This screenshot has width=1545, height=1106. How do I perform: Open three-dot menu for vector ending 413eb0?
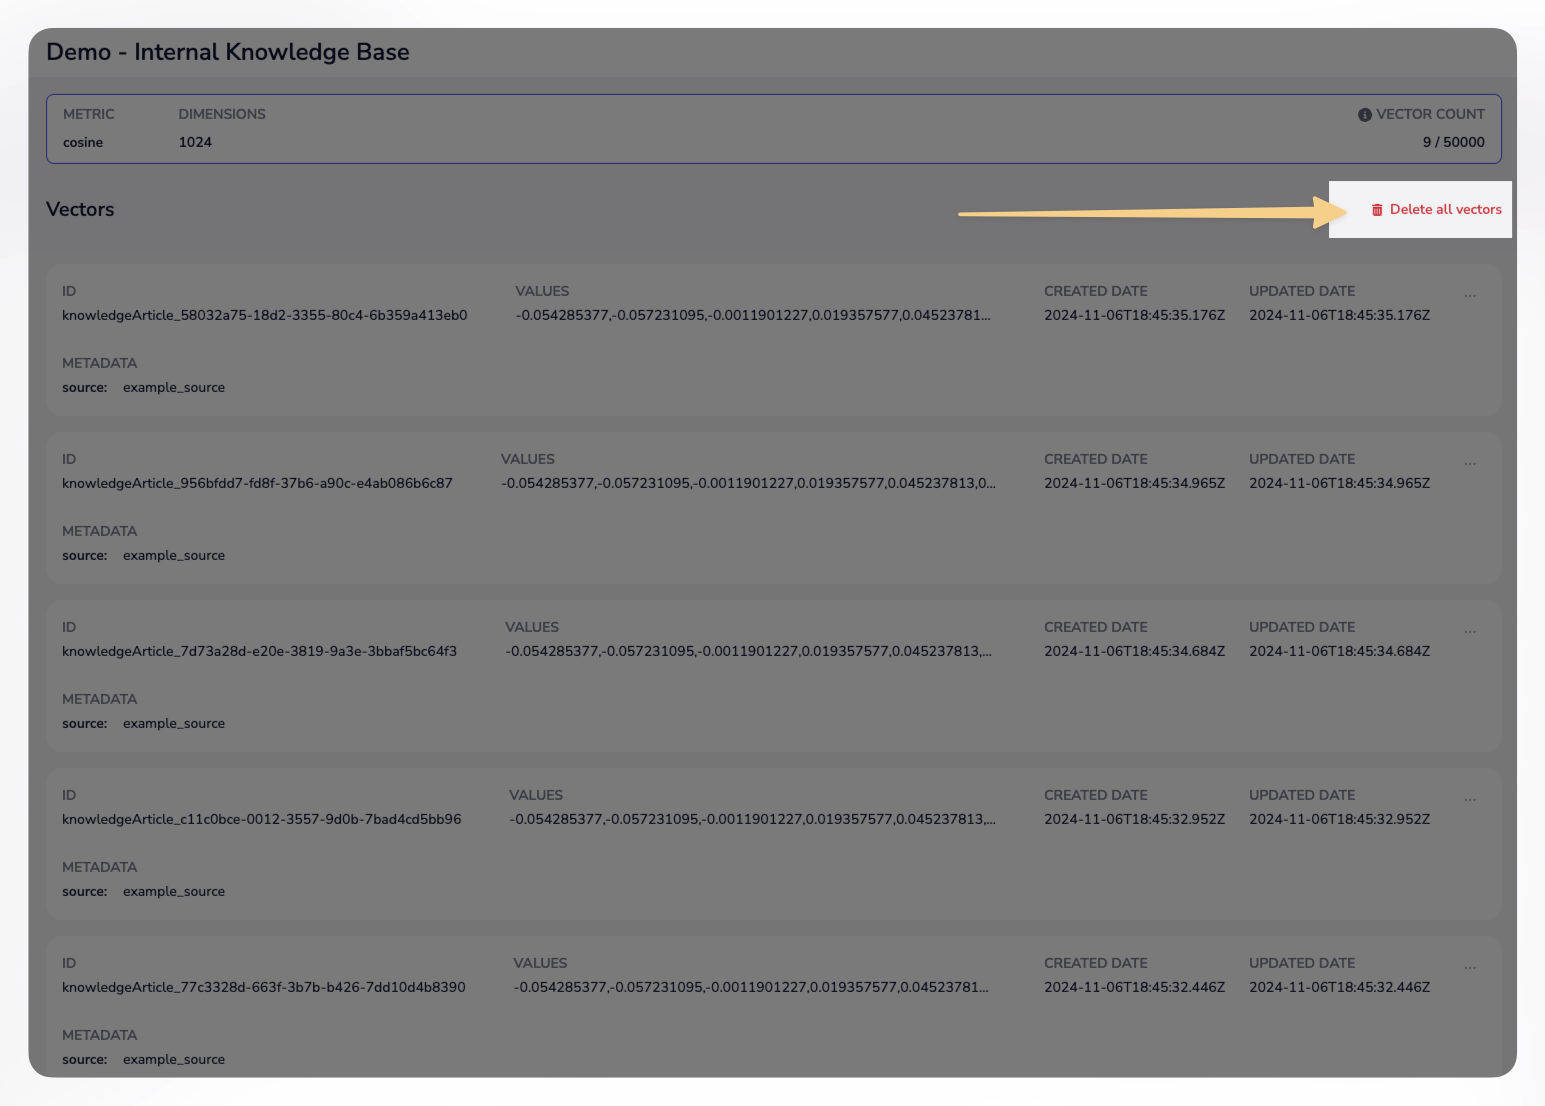point(1470,296)
